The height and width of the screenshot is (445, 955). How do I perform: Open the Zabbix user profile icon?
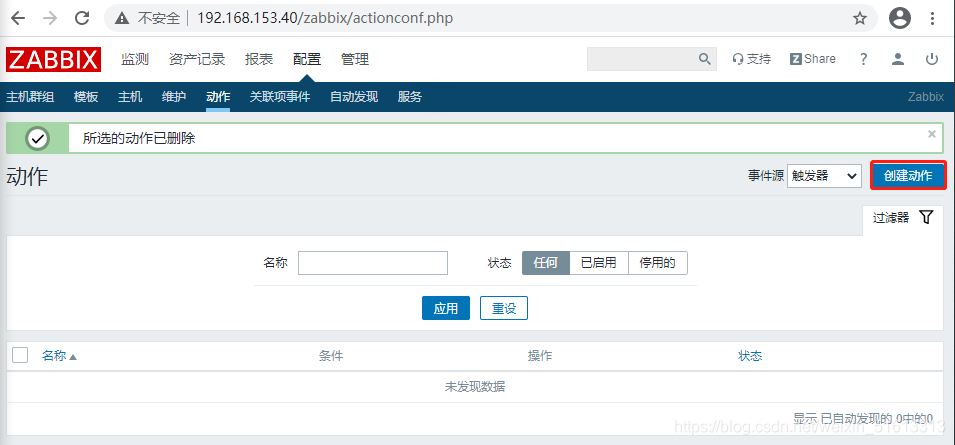[x=898, y=59]
